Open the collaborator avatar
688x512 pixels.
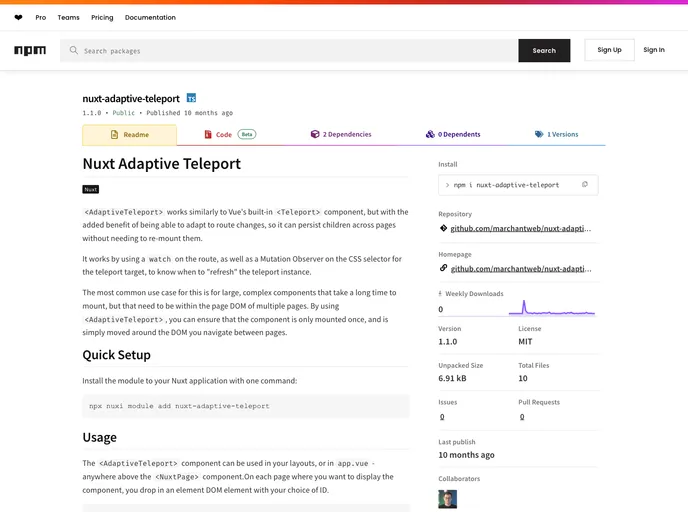[x=448, y=499]
